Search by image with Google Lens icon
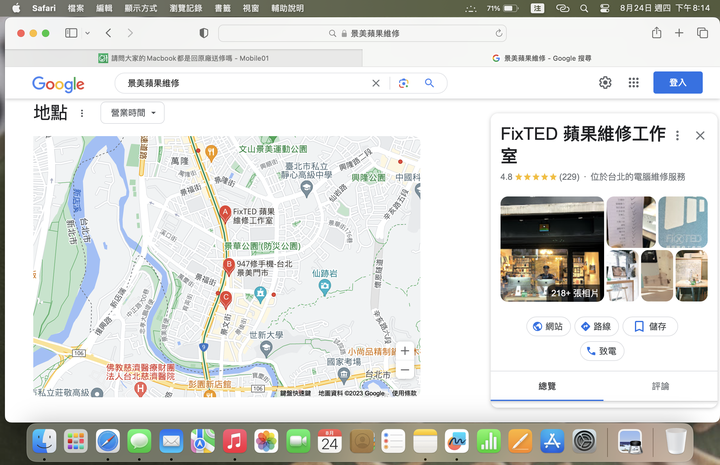The width and height of the screenshot is (720, 465). click(404, 83)
